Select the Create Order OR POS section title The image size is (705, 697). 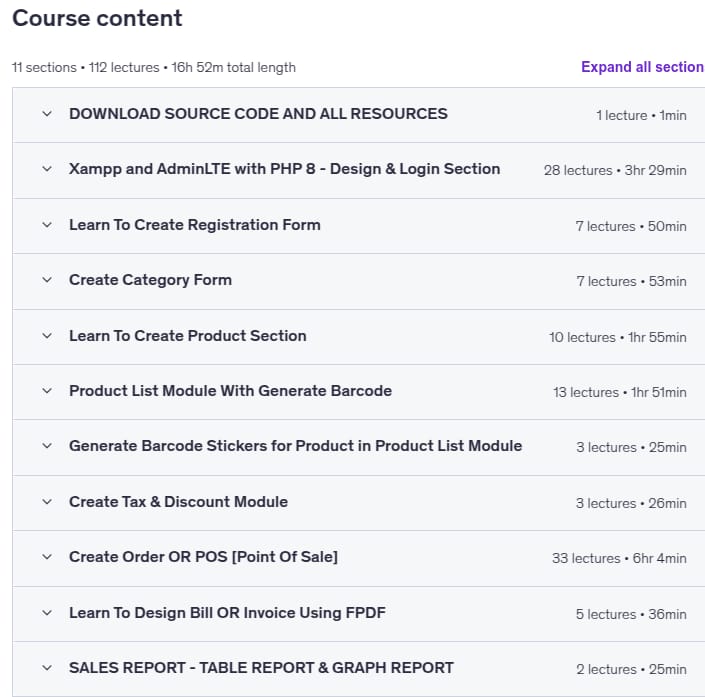tap(203, 557)
